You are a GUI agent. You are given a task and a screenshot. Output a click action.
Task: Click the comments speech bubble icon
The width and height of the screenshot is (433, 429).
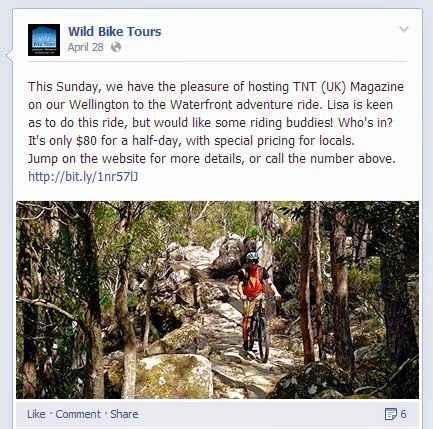(391, 414)
